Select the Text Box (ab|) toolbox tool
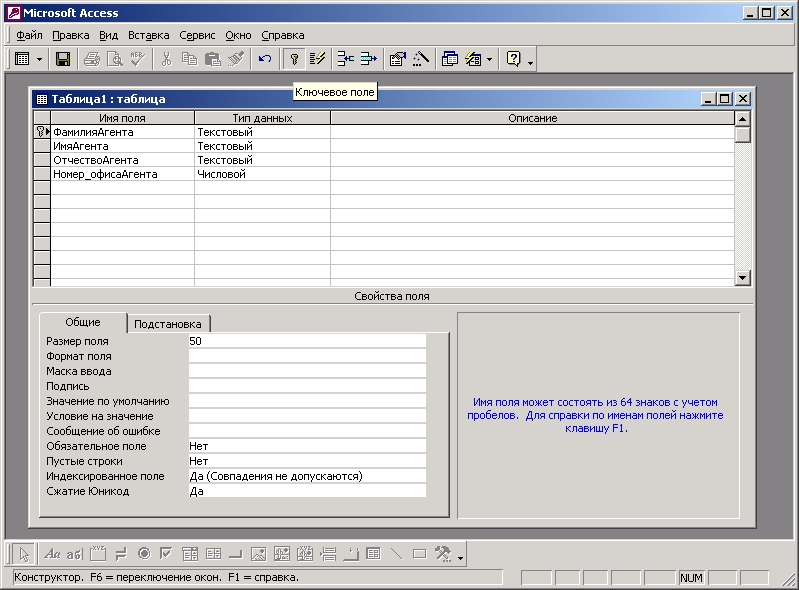799x590 pixels. [x=74, y=554]
